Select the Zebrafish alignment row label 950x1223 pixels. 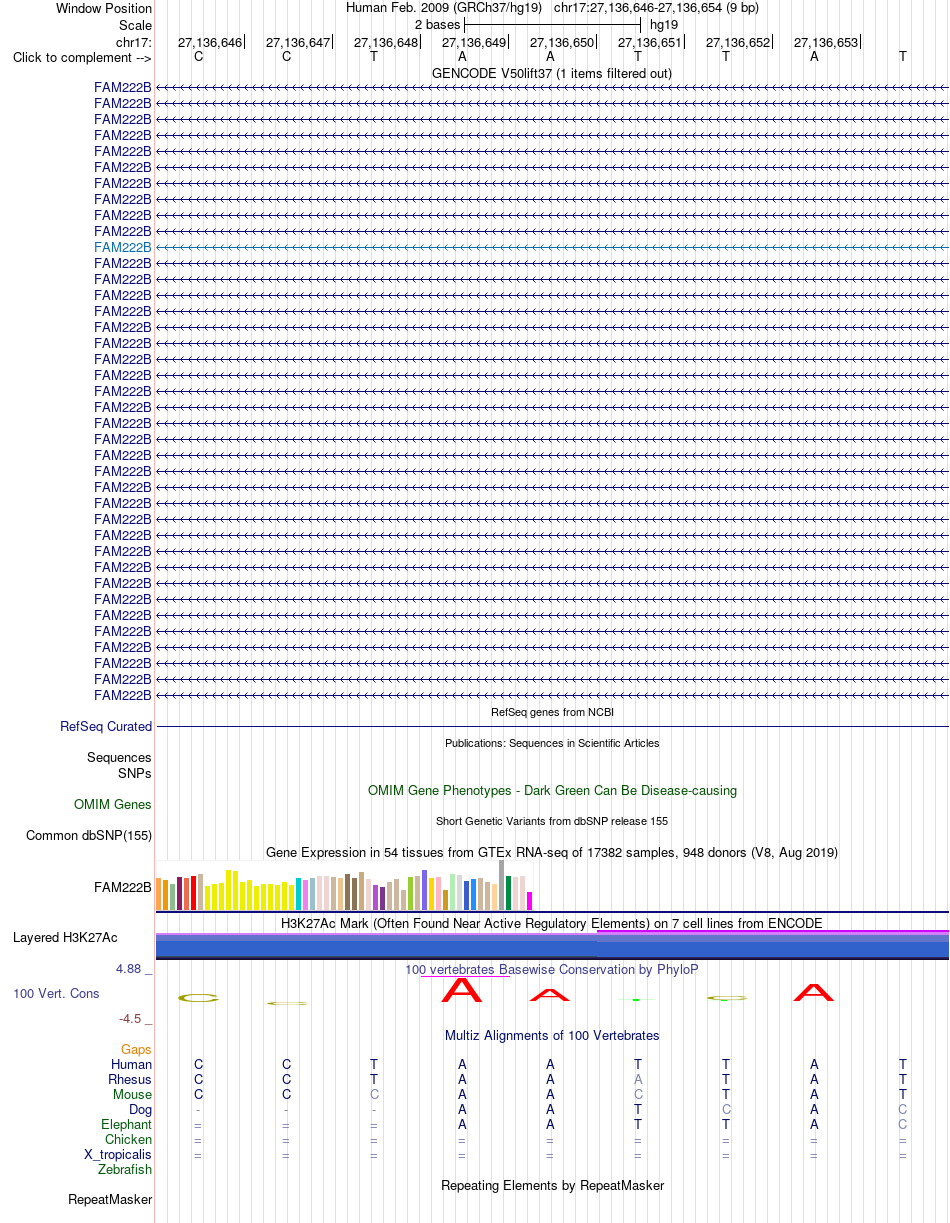tap(125, 1170)
